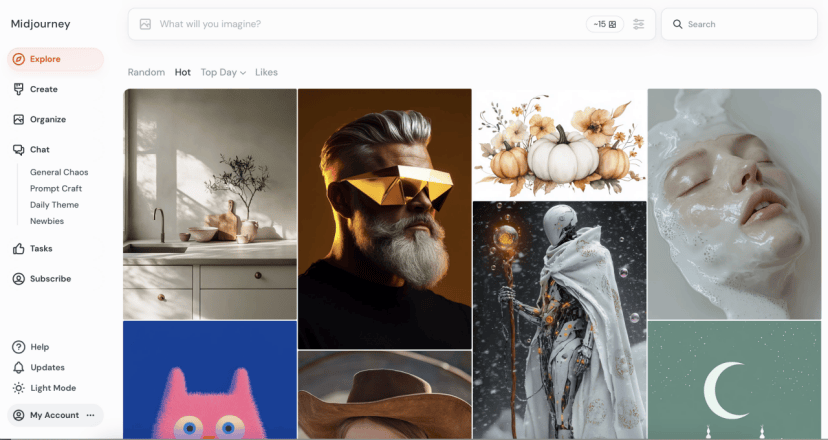Click the image upload icon in prompt bar
828x440 pixels.
pyautogui.click(x=145, y=24)
